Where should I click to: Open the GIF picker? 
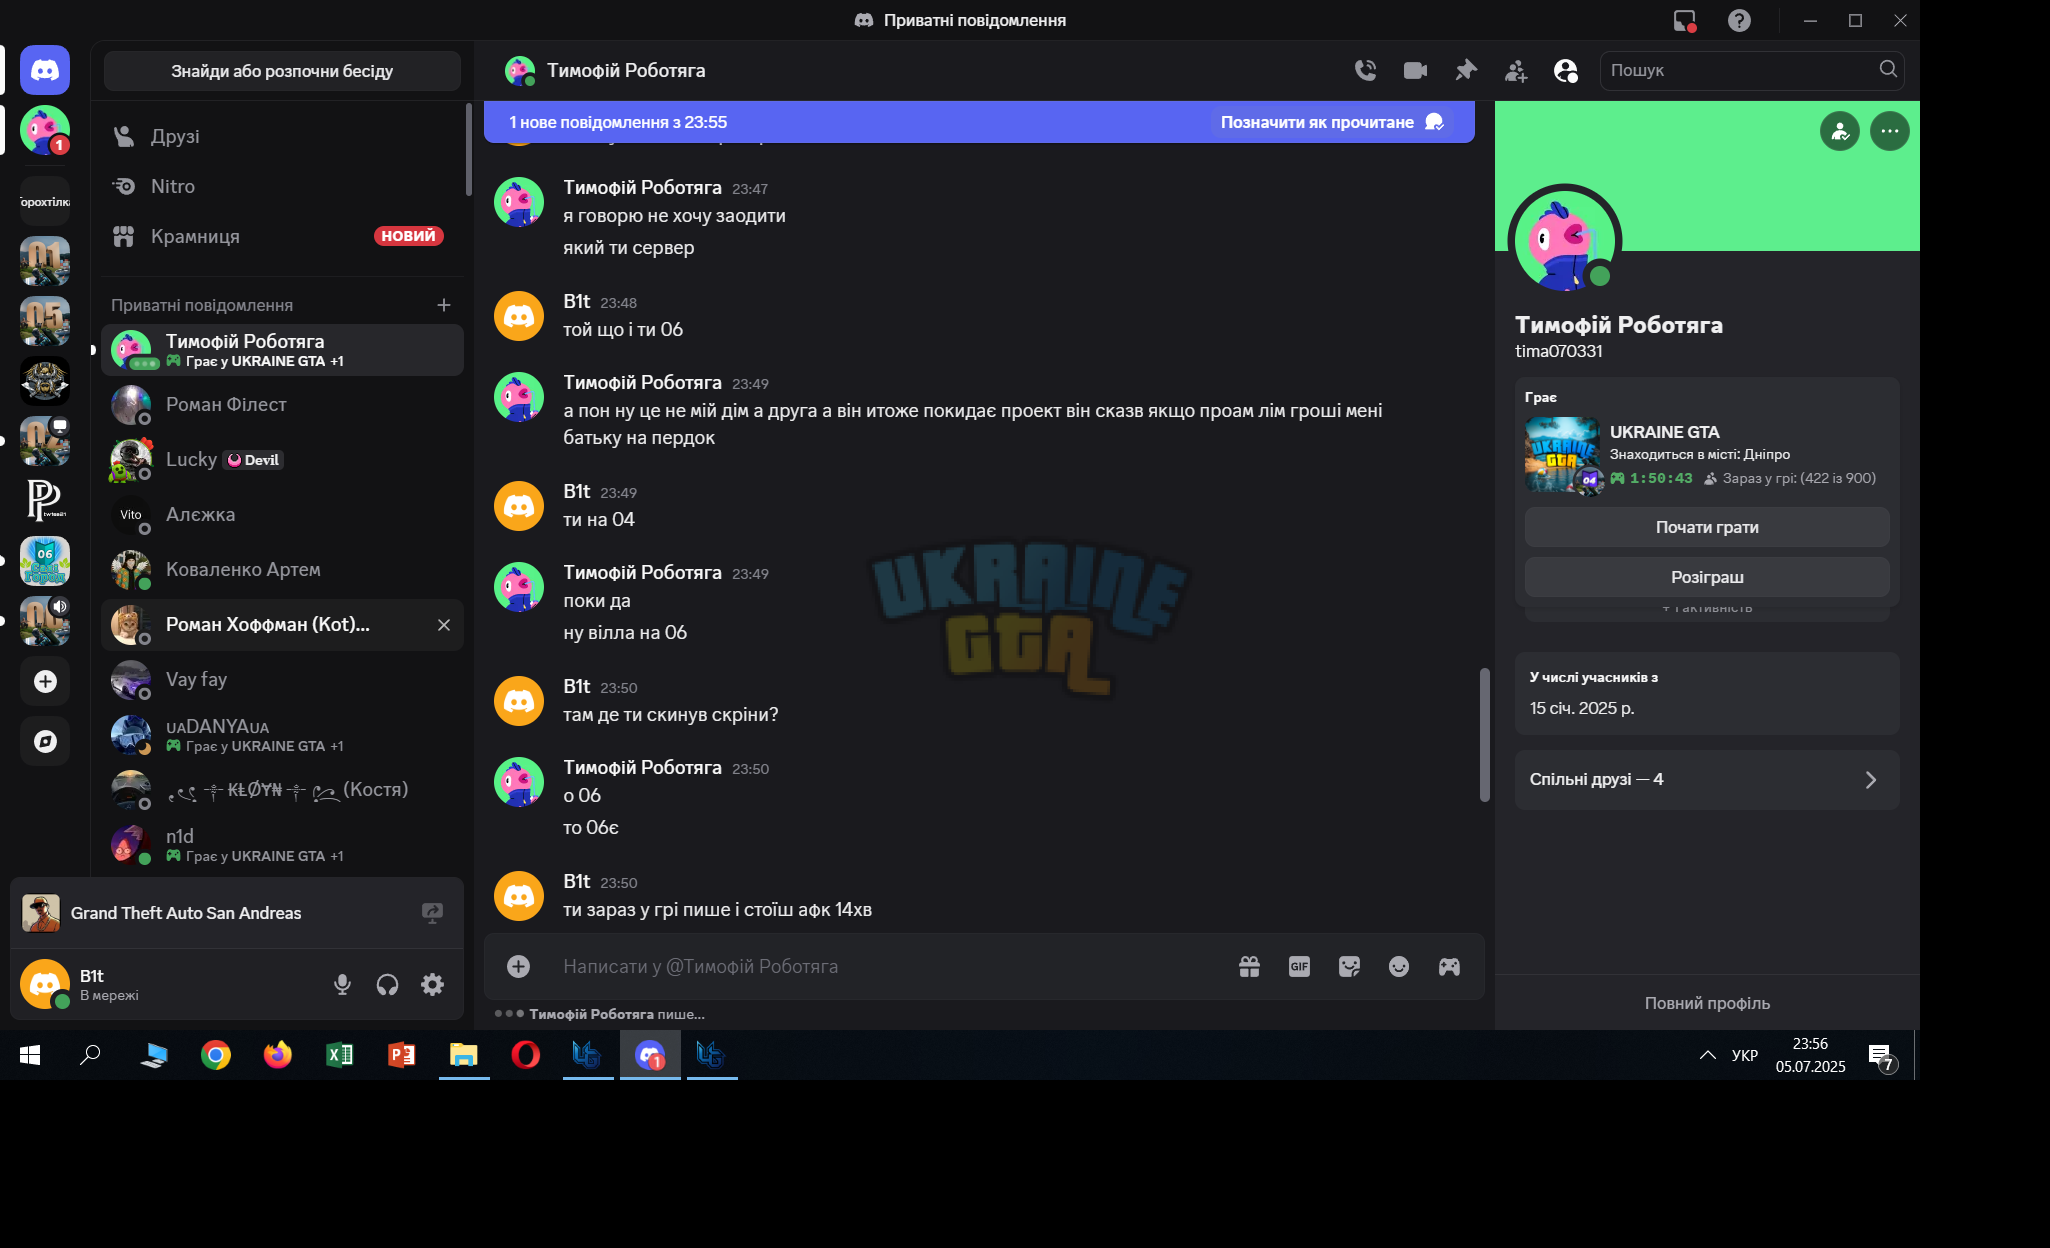click(1299, 966)
